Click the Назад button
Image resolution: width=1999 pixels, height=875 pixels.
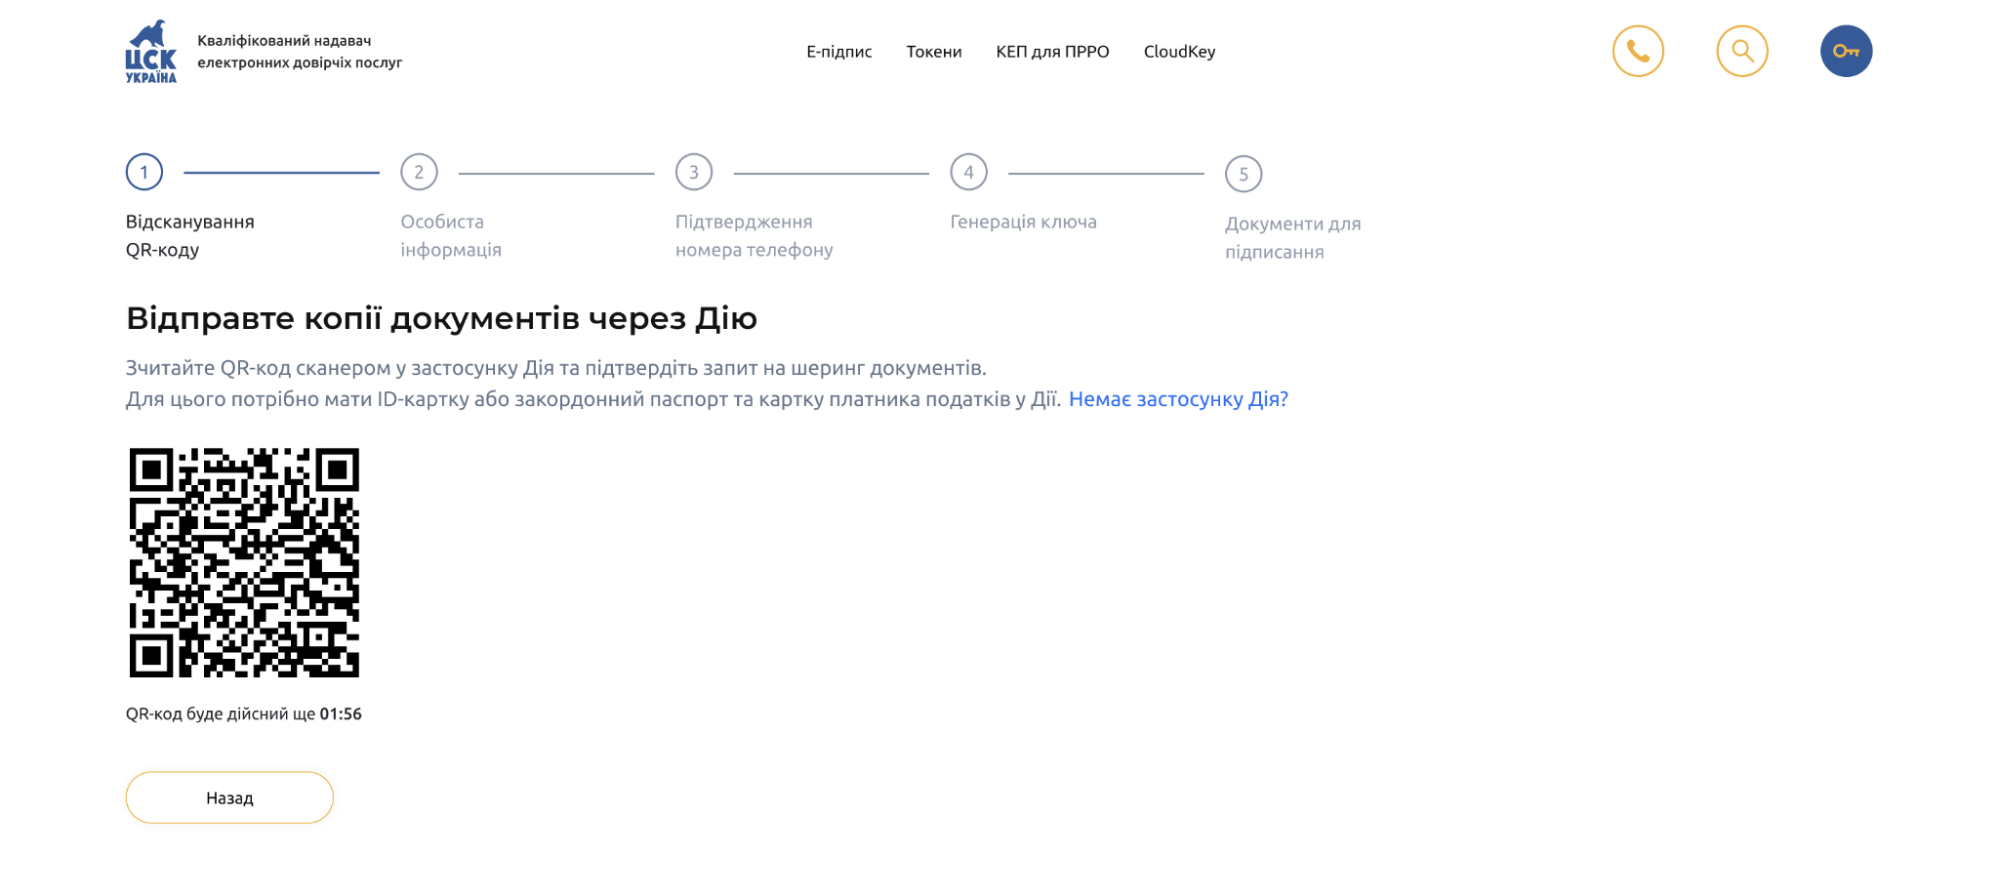click(229, 798)
